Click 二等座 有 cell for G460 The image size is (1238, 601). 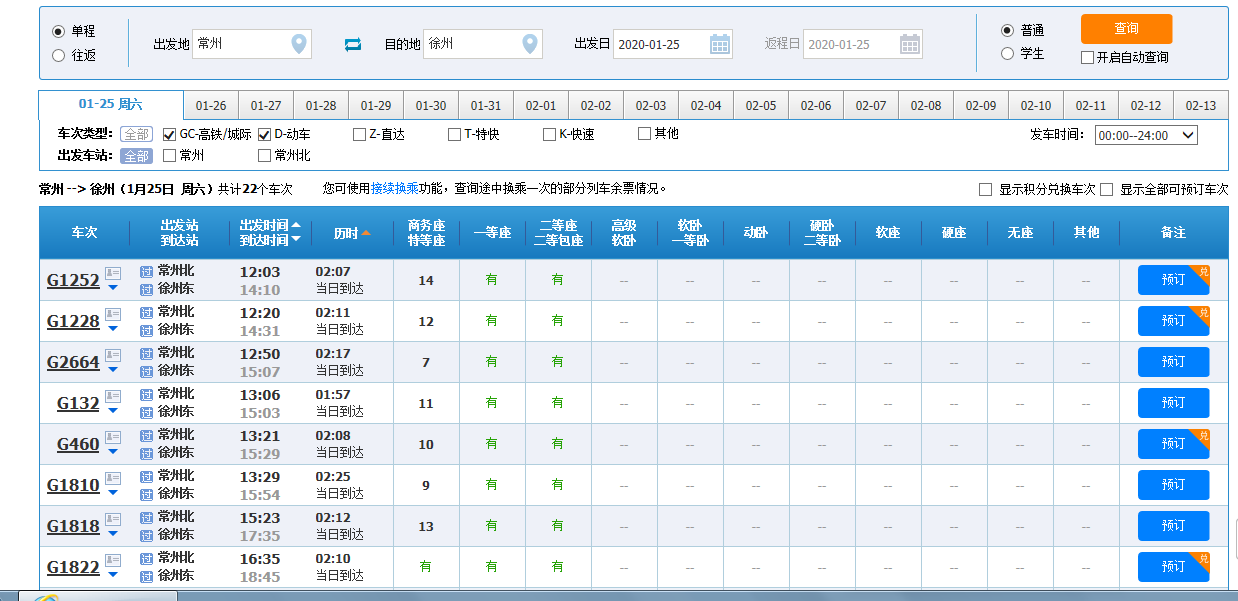click(558, 444)
